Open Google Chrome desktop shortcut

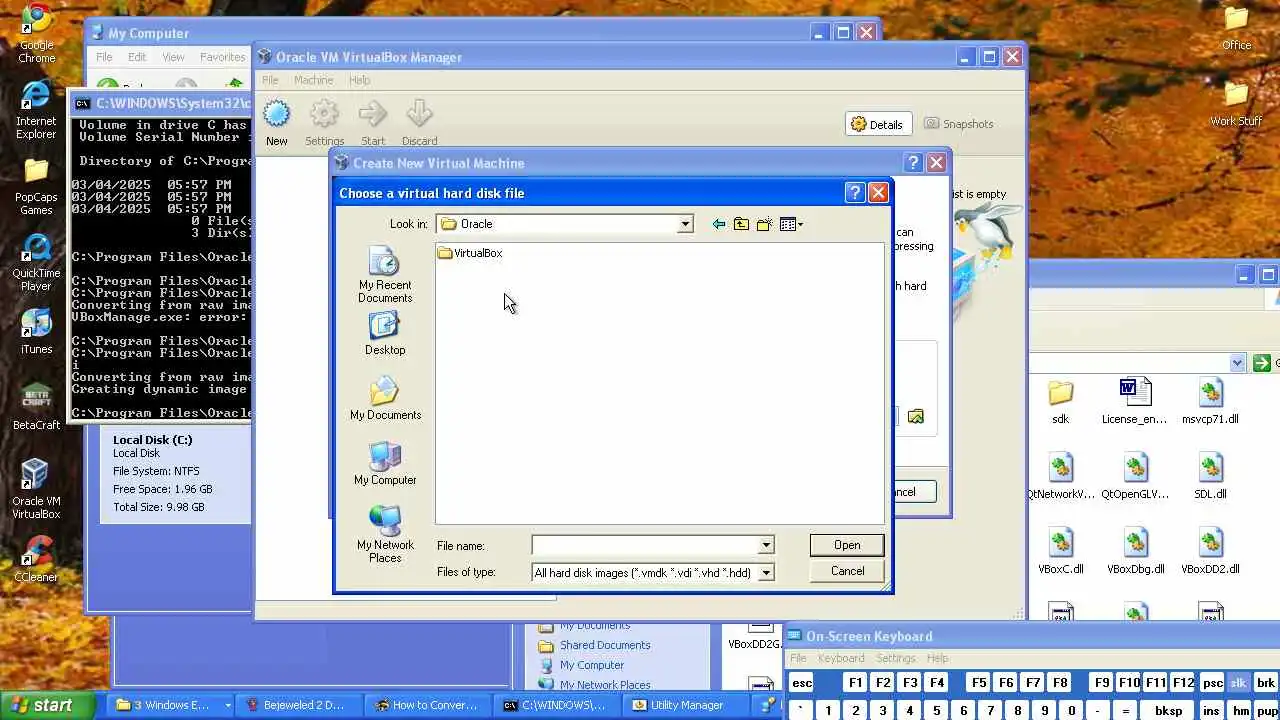click(36, 34)
